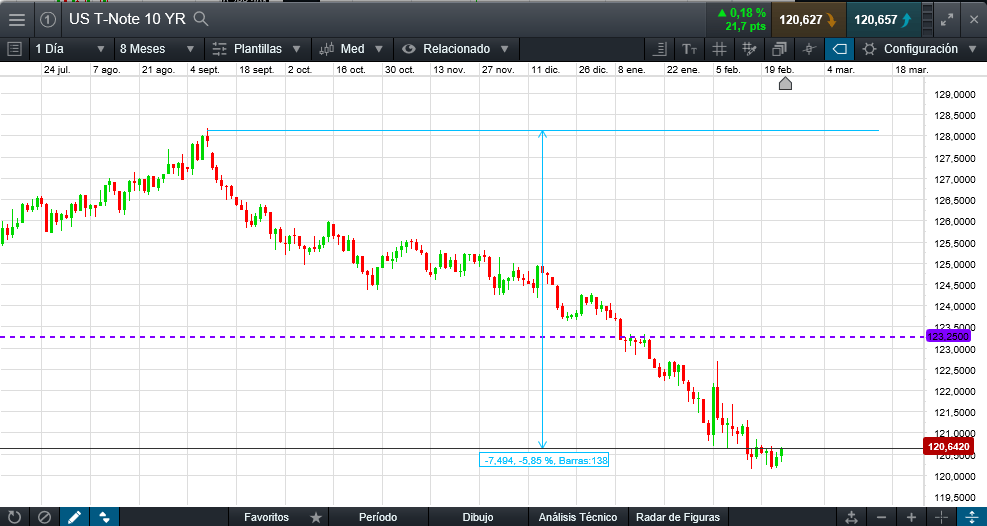Image resolution: width=987 pixels, height=526 pixels.
Task: Click the 11 dic. date axis label
Action: coord(546,70)
